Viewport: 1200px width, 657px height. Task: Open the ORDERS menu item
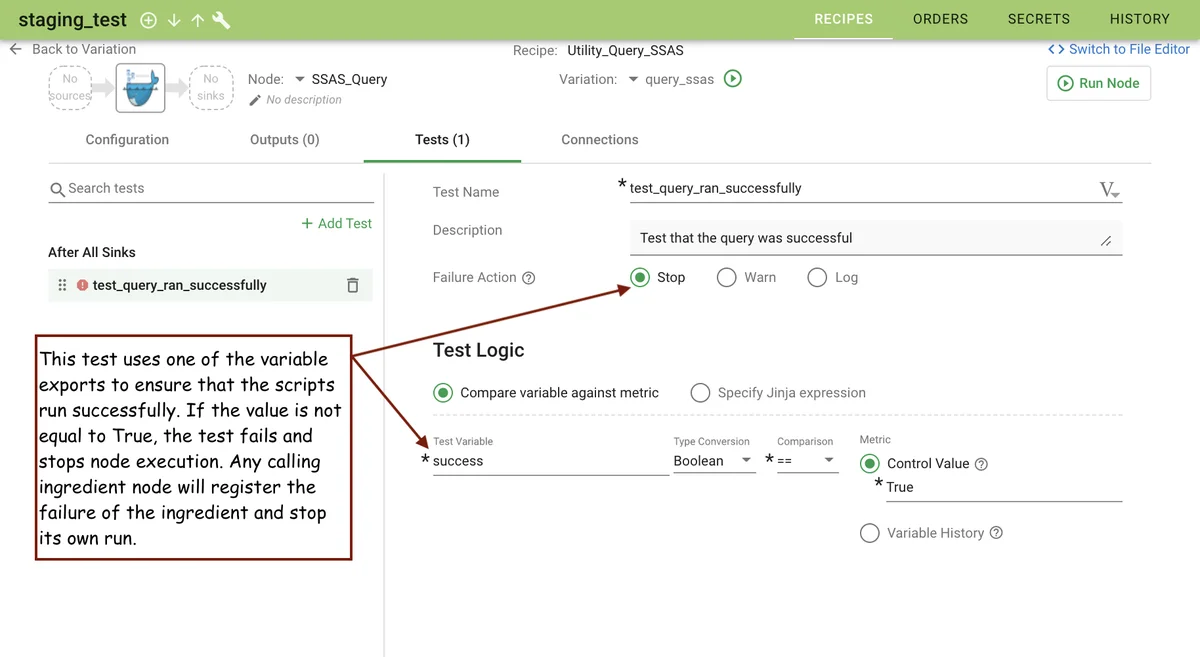[x=940, y=19]
